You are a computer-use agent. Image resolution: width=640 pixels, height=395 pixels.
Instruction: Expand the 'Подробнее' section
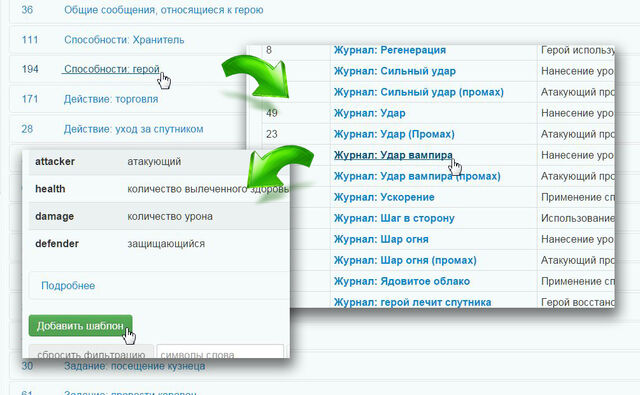[x=68, y=286]
